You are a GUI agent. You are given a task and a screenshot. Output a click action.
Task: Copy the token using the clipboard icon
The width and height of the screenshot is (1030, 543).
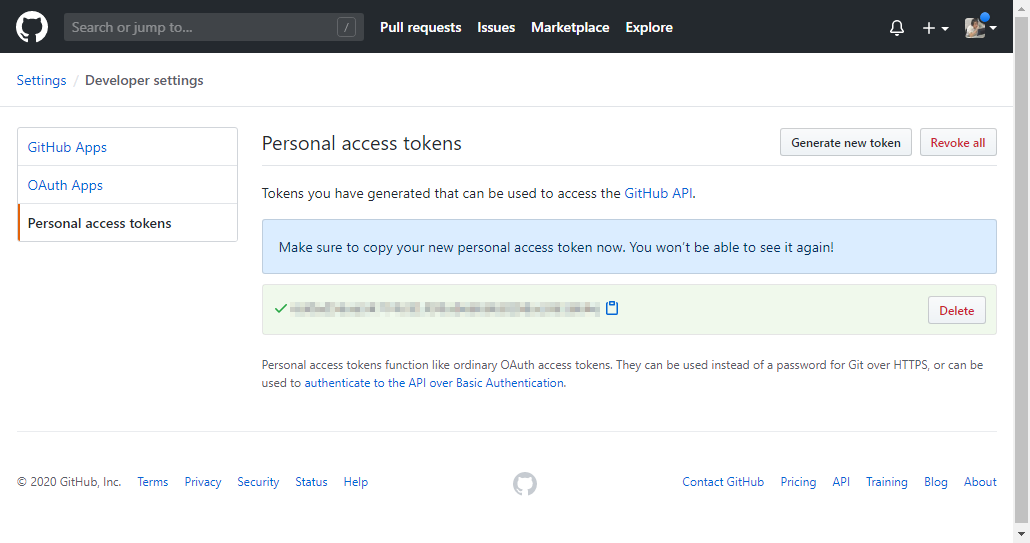pos(612,308)
